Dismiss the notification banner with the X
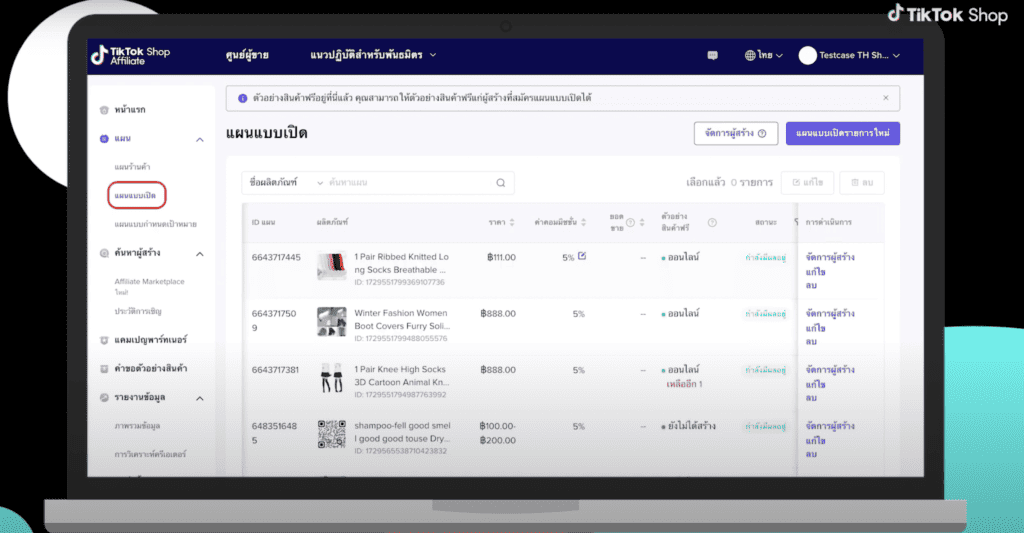The image size is (1024, 533). click(886, 98)
